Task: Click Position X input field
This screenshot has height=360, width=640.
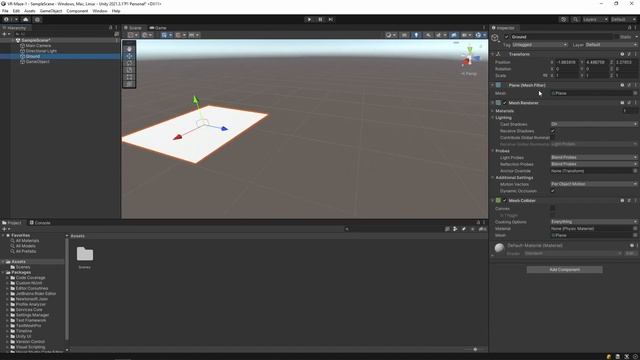Action: [x=567, y=62]
